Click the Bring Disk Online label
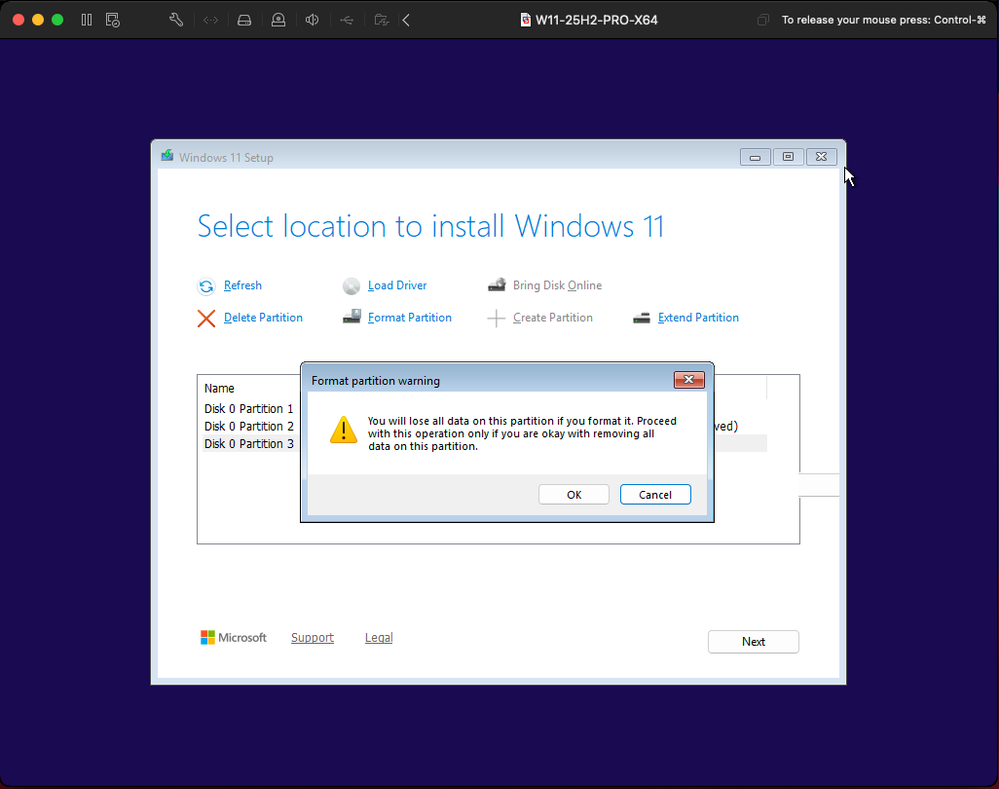Viewport: 999px width, 789px height. [557, 286]
